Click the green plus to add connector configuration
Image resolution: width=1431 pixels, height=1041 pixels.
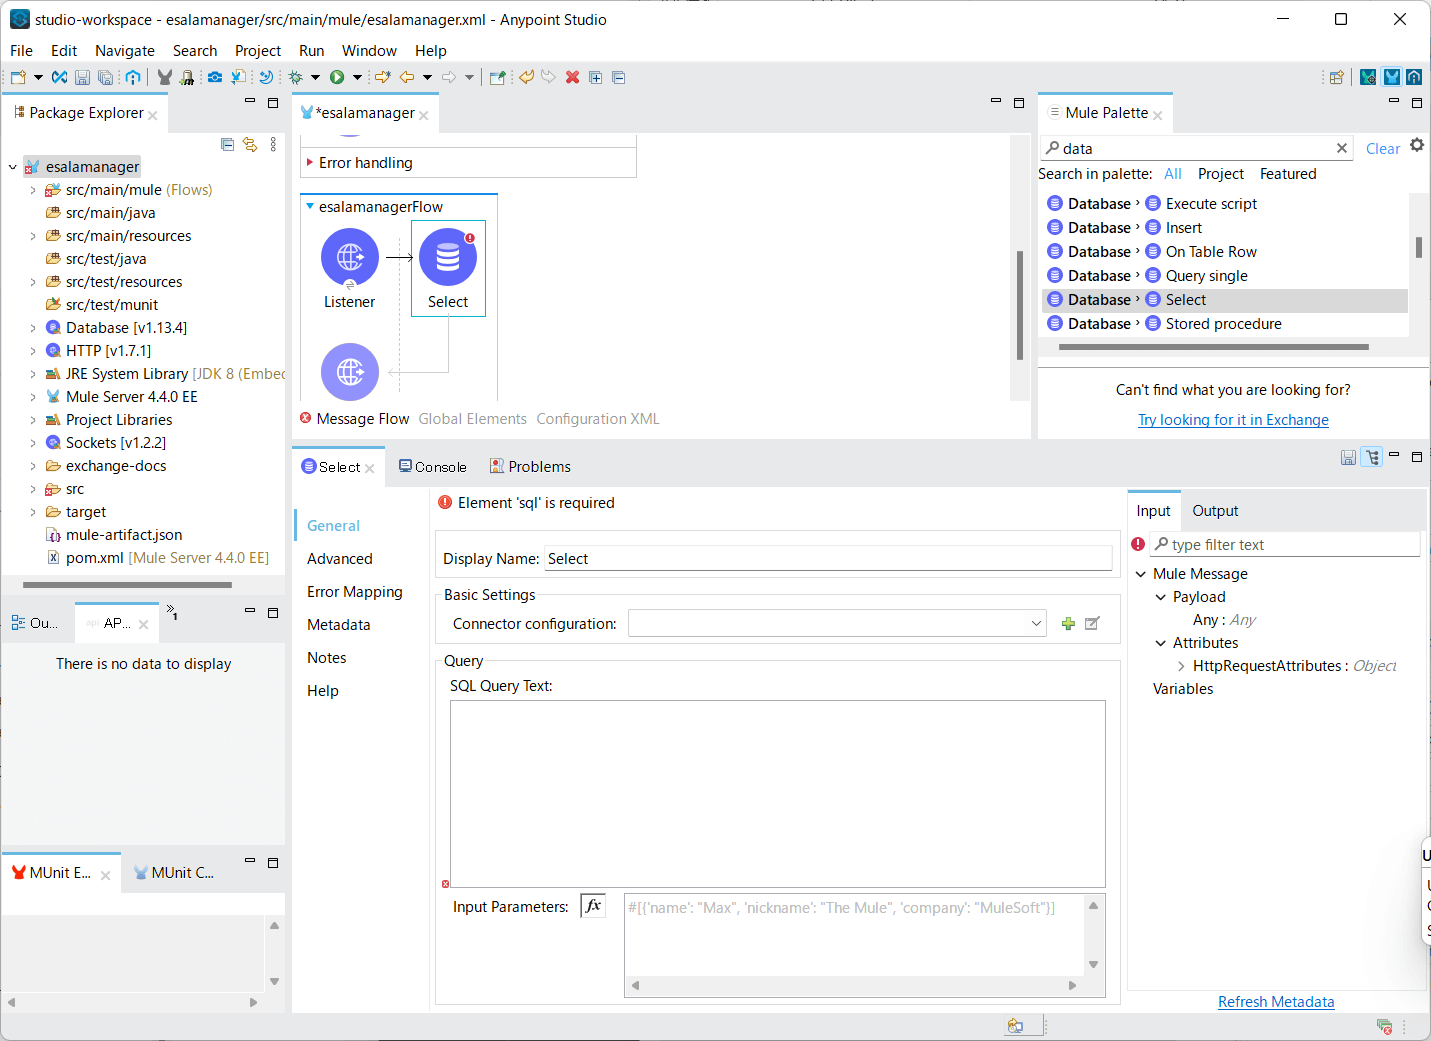[1068, 624]
